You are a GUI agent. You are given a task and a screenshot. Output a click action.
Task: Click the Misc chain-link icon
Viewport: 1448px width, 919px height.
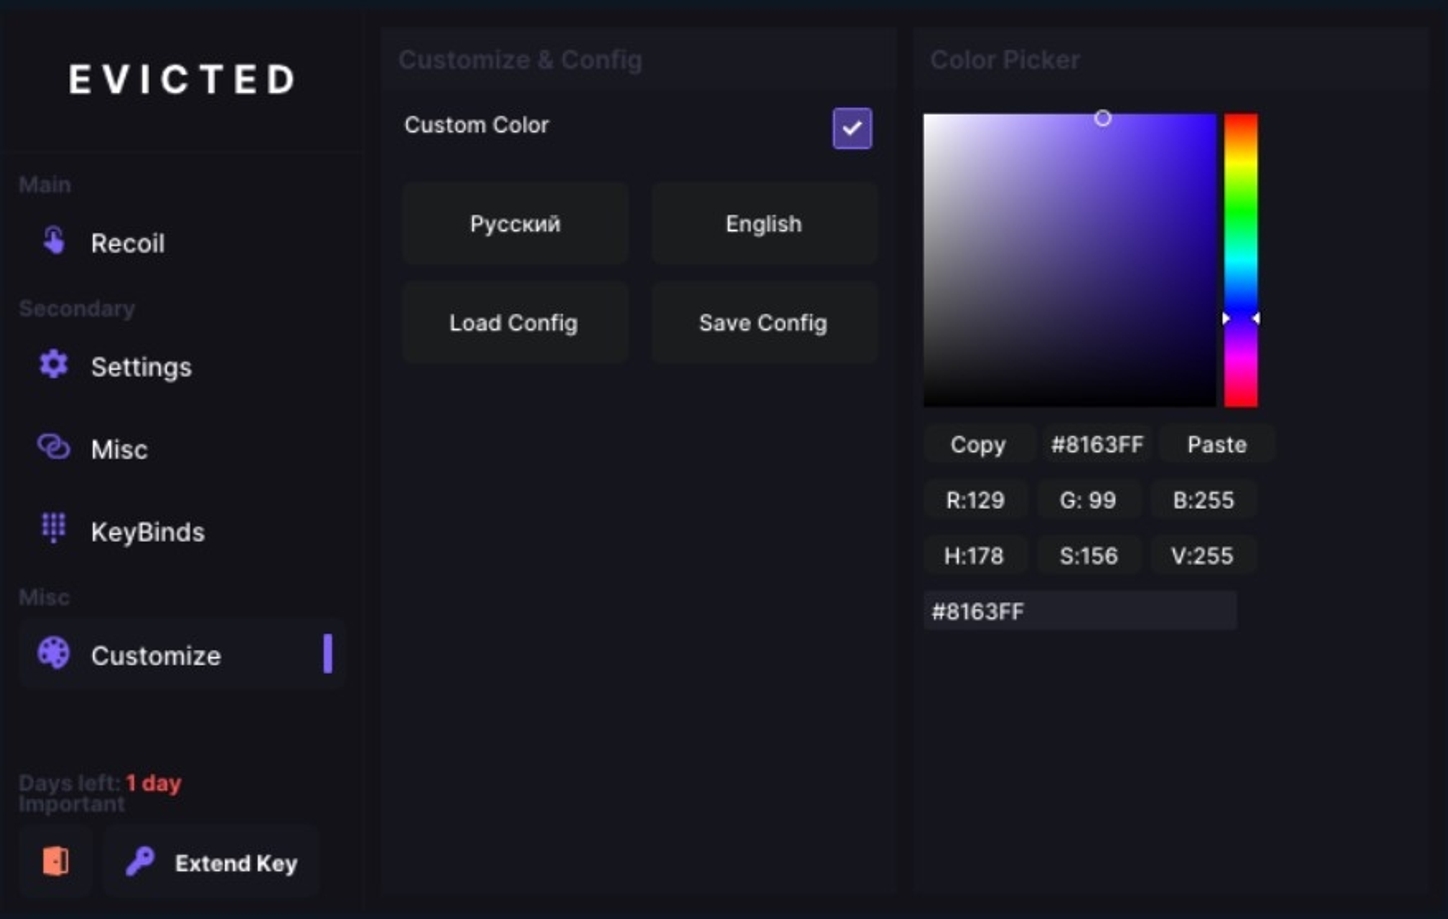coord(52,448)
